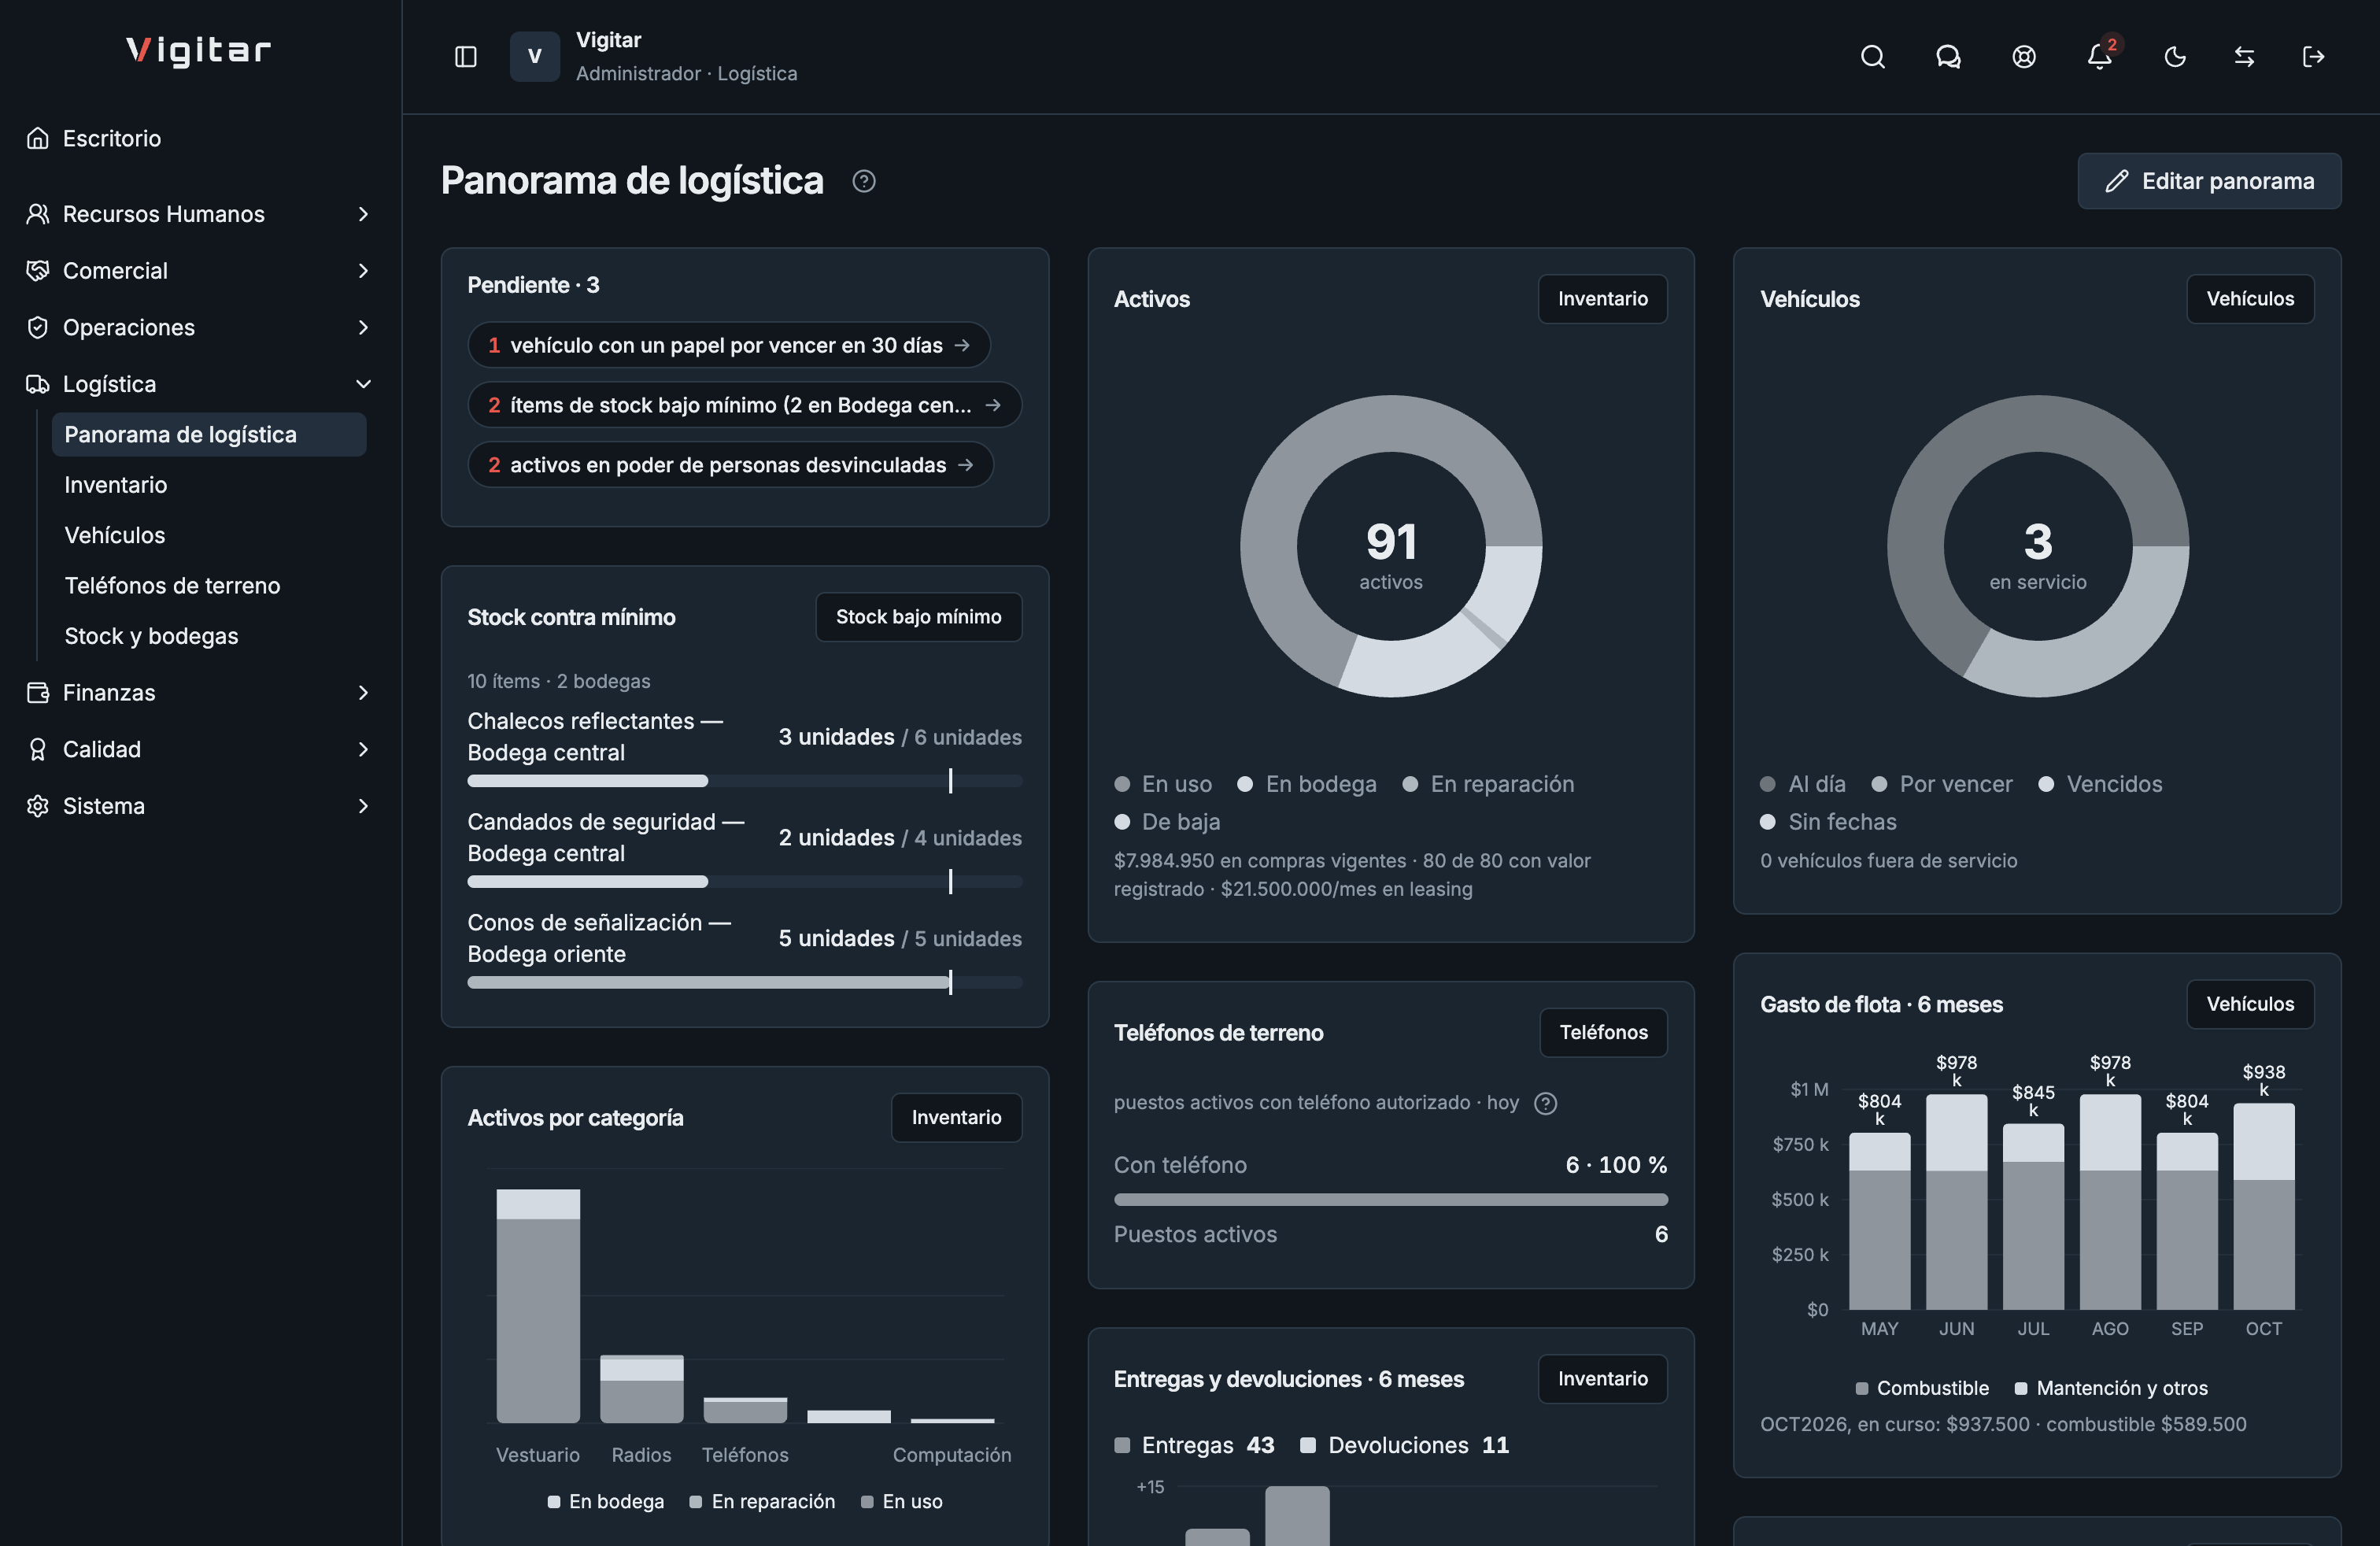Image resolution: width=2380 pixels, height=1546 pixels.
Task: Open pending activos de personas desvinculadas
Action: pyautogui.click(x=731, y=465)
